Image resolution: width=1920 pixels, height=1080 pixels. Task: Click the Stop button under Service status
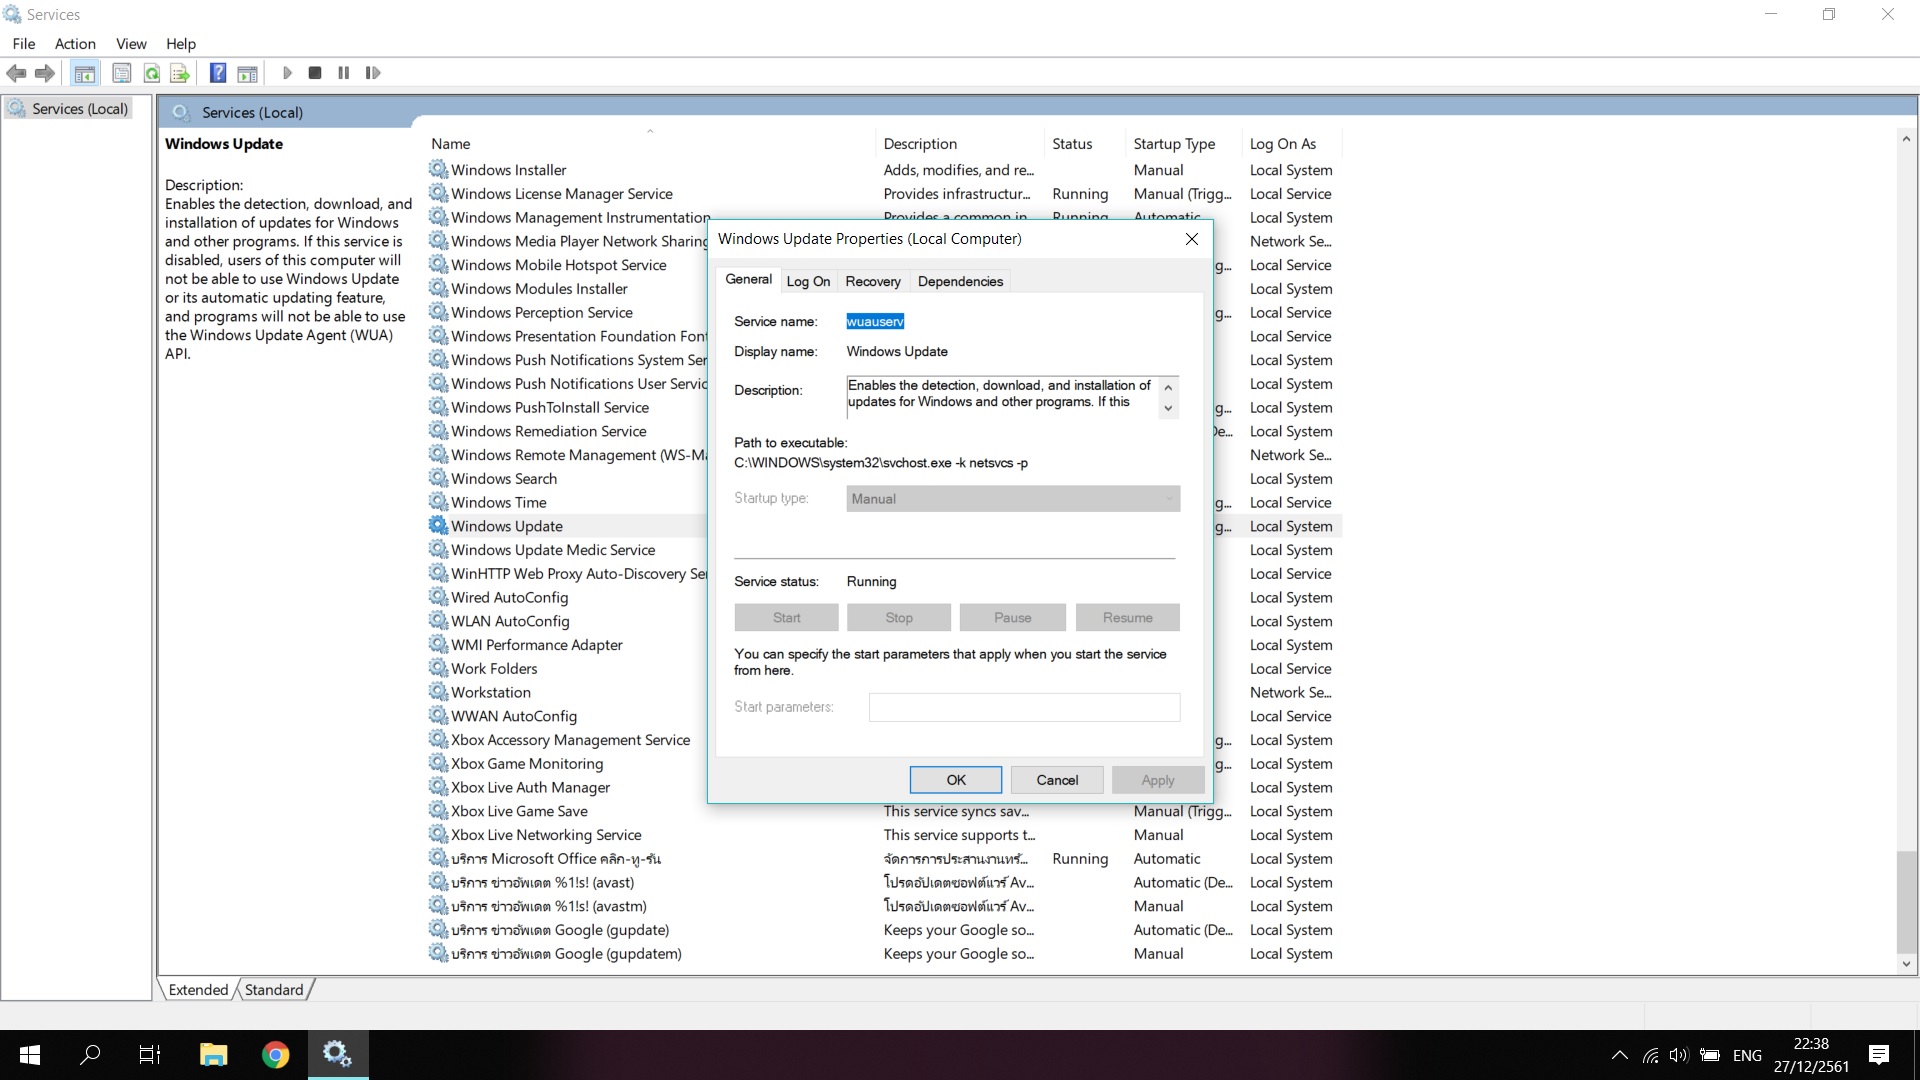899,618
